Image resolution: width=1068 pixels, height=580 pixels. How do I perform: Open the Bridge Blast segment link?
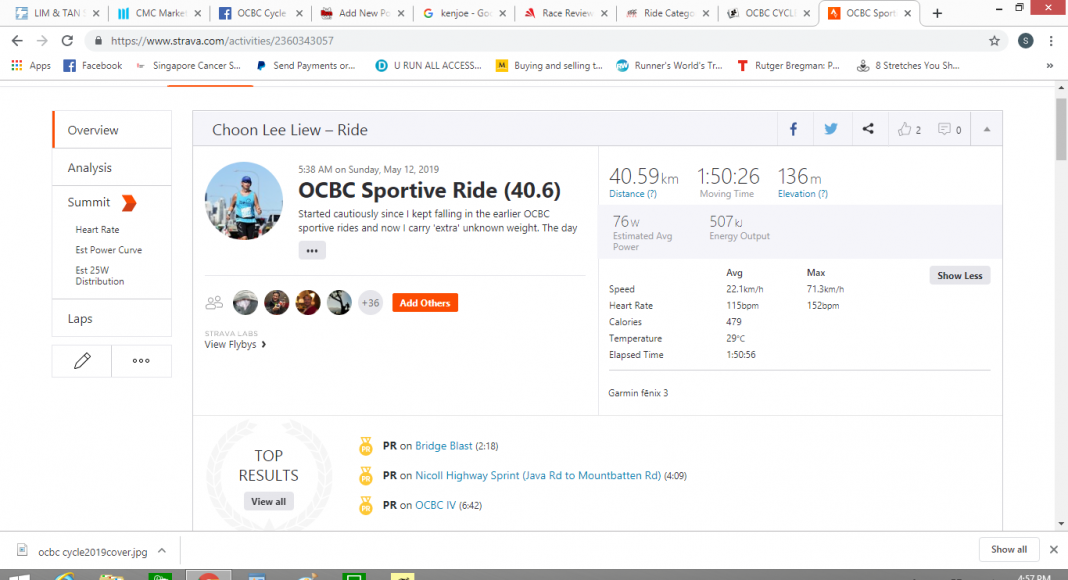click(443, 446)
